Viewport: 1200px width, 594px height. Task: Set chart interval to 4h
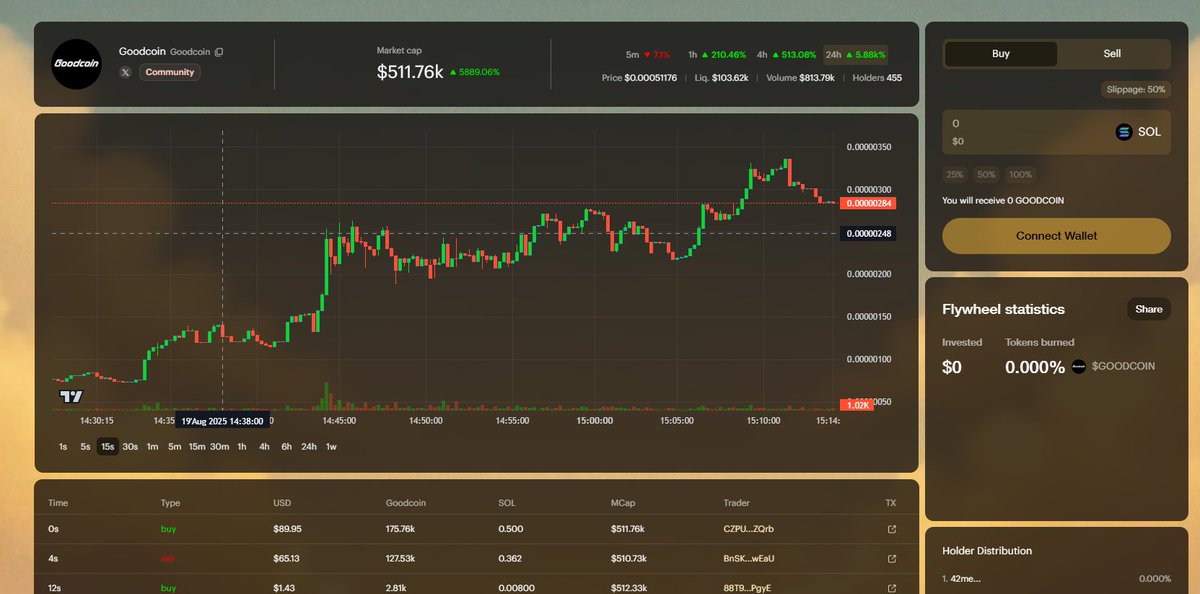[x=264, y=447]
